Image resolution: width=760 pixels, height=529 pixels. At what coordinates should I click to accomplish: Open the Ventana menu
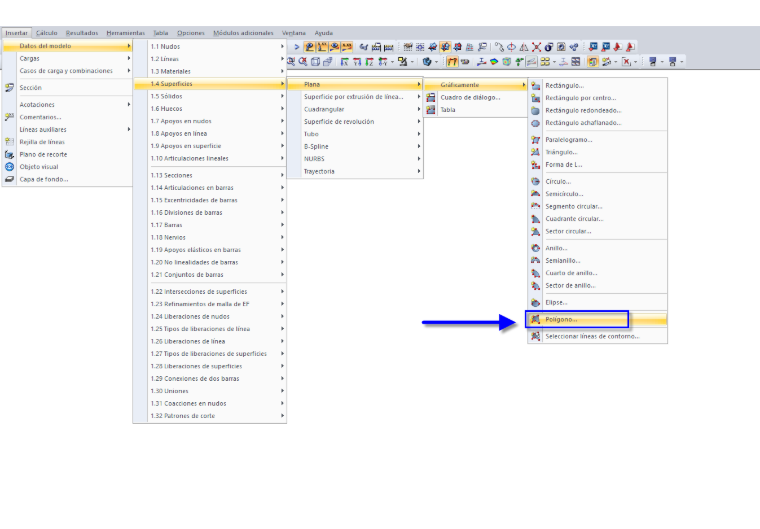[294, 33]
